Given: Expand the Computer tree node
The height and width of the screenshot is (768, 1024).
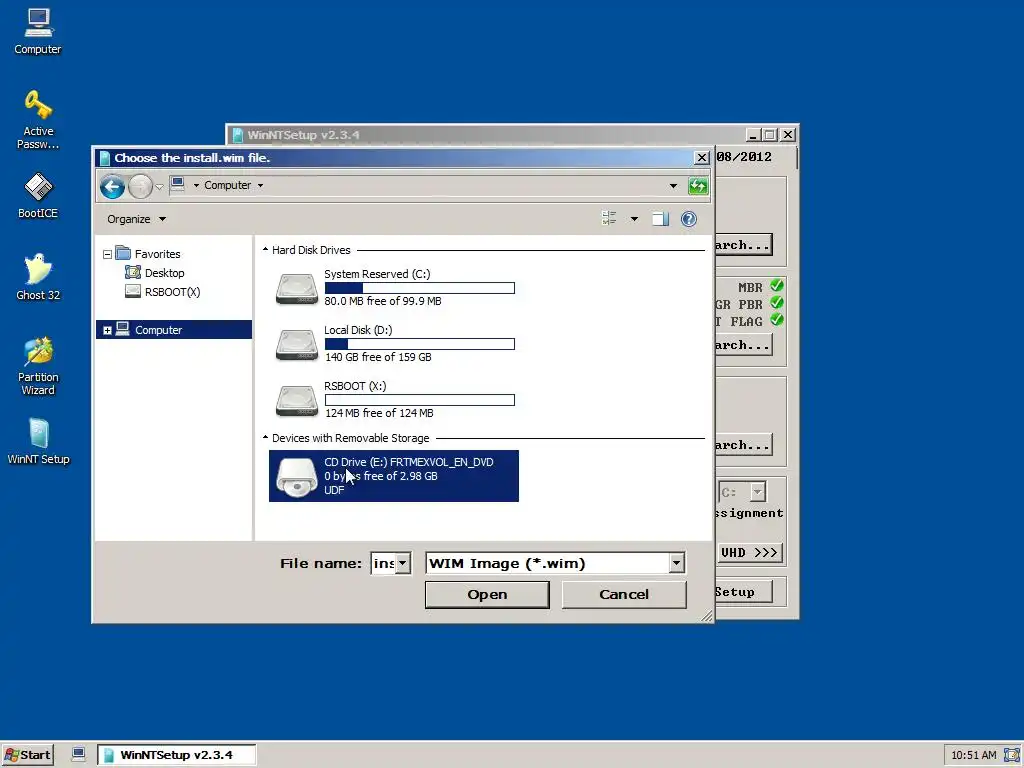Looking at the screenshot, I should (107, 330).
